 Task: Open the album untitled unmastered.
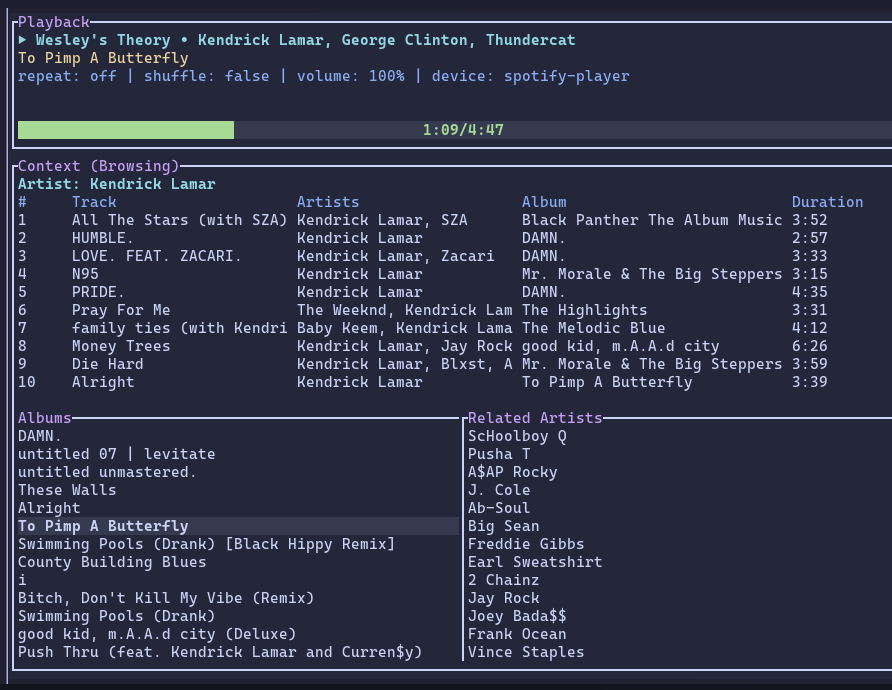[107, 472]
